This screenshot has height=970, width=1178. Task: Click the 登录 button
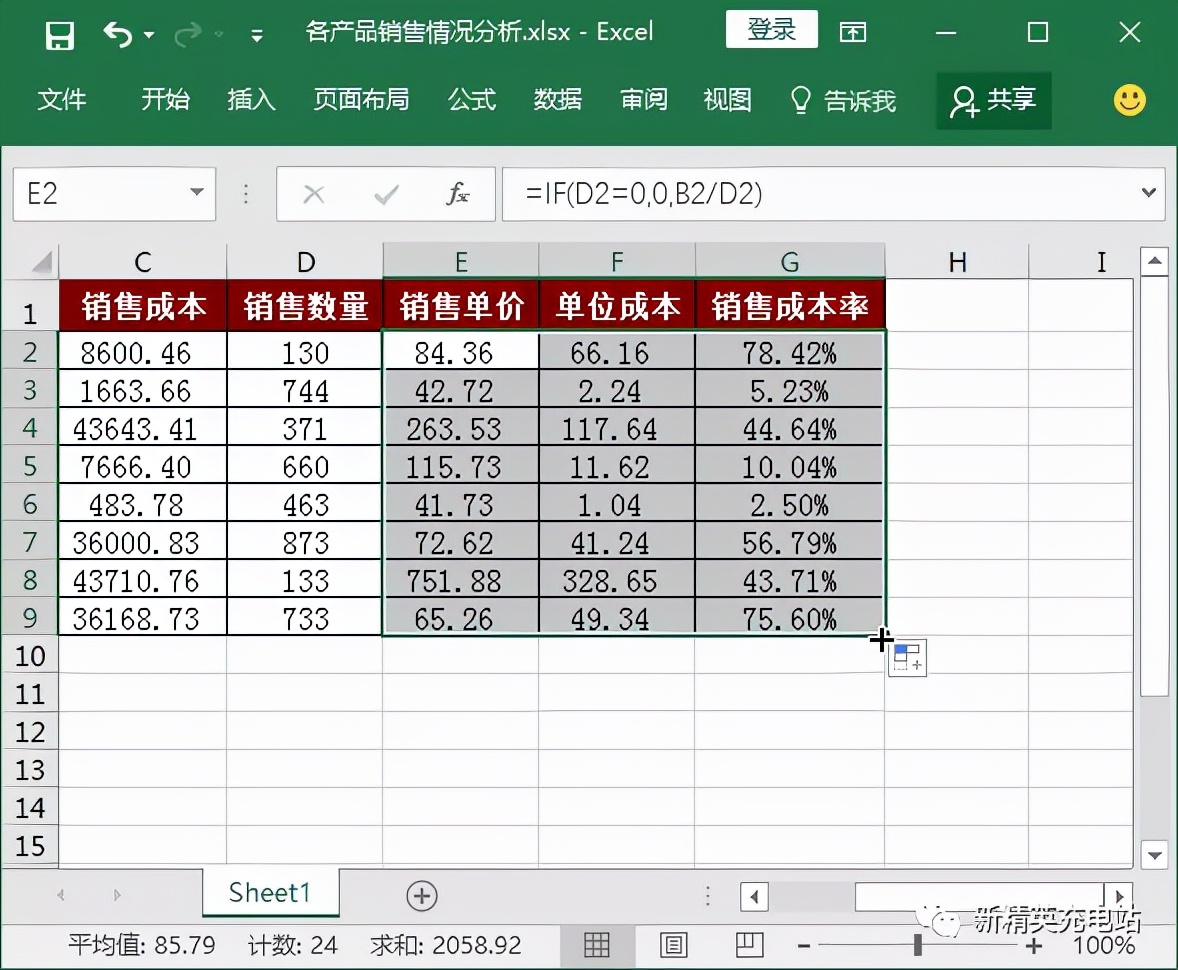tap(771, 29)
